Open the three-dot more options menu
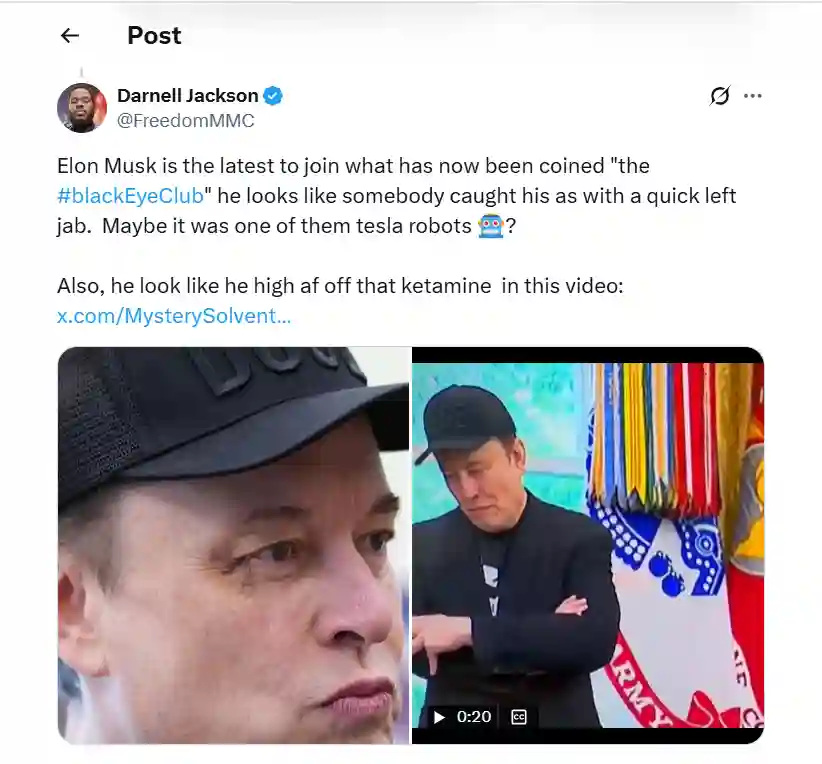Viewport: 822px width, 764px height. [753, 96]
